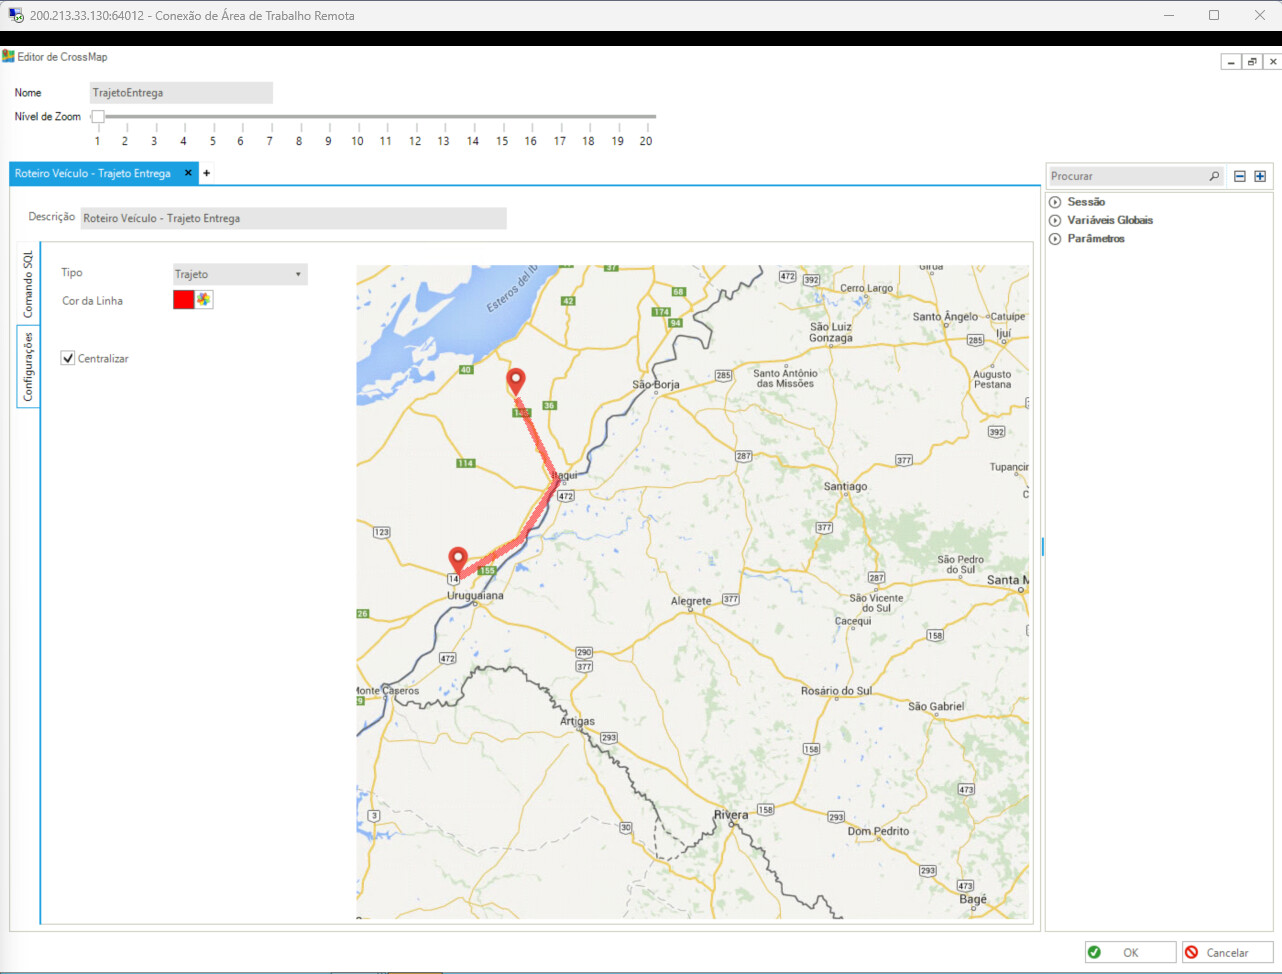Click the Nome text field

(x=180, y=93)
